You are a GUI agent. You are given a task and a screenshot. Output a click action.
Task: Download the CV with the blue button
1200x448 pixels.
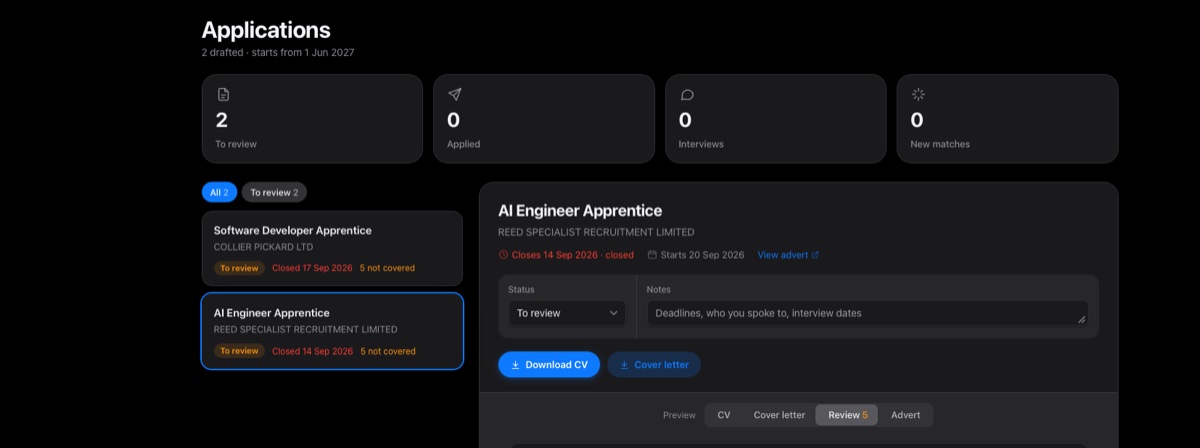(549, 365)
